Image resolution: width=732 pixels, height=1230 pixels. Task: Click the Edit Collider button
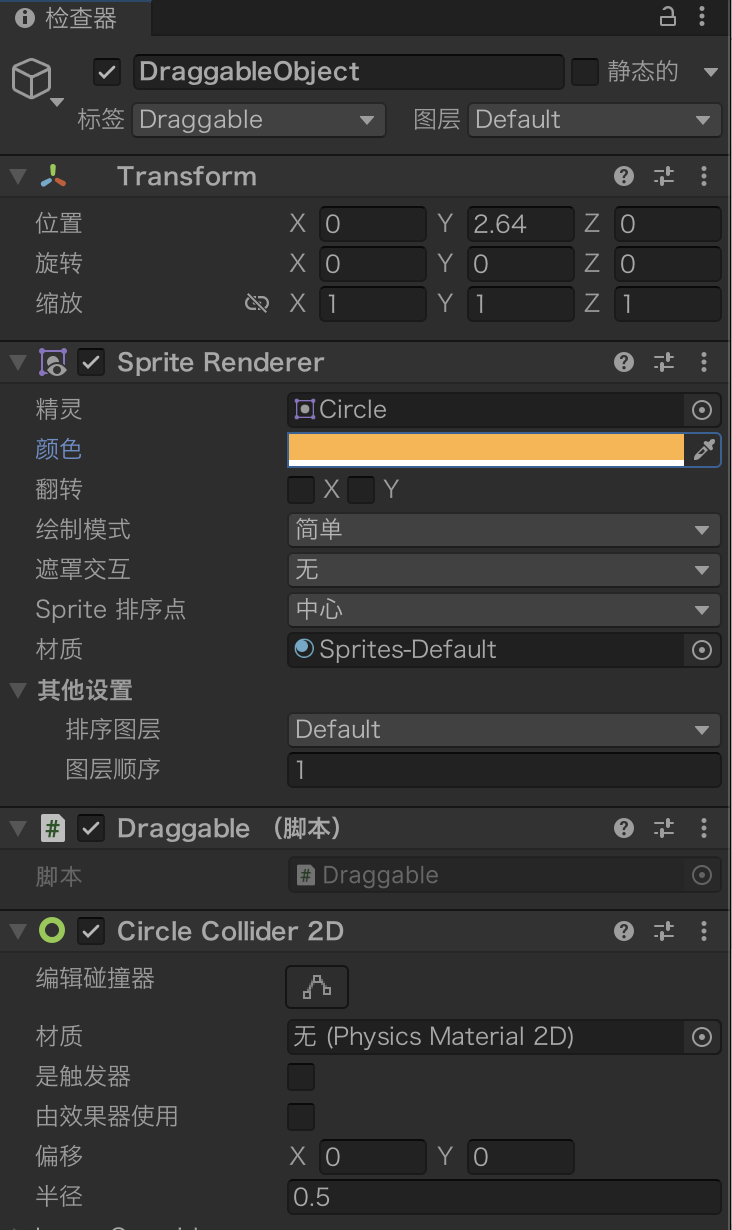tap(317, 987)
